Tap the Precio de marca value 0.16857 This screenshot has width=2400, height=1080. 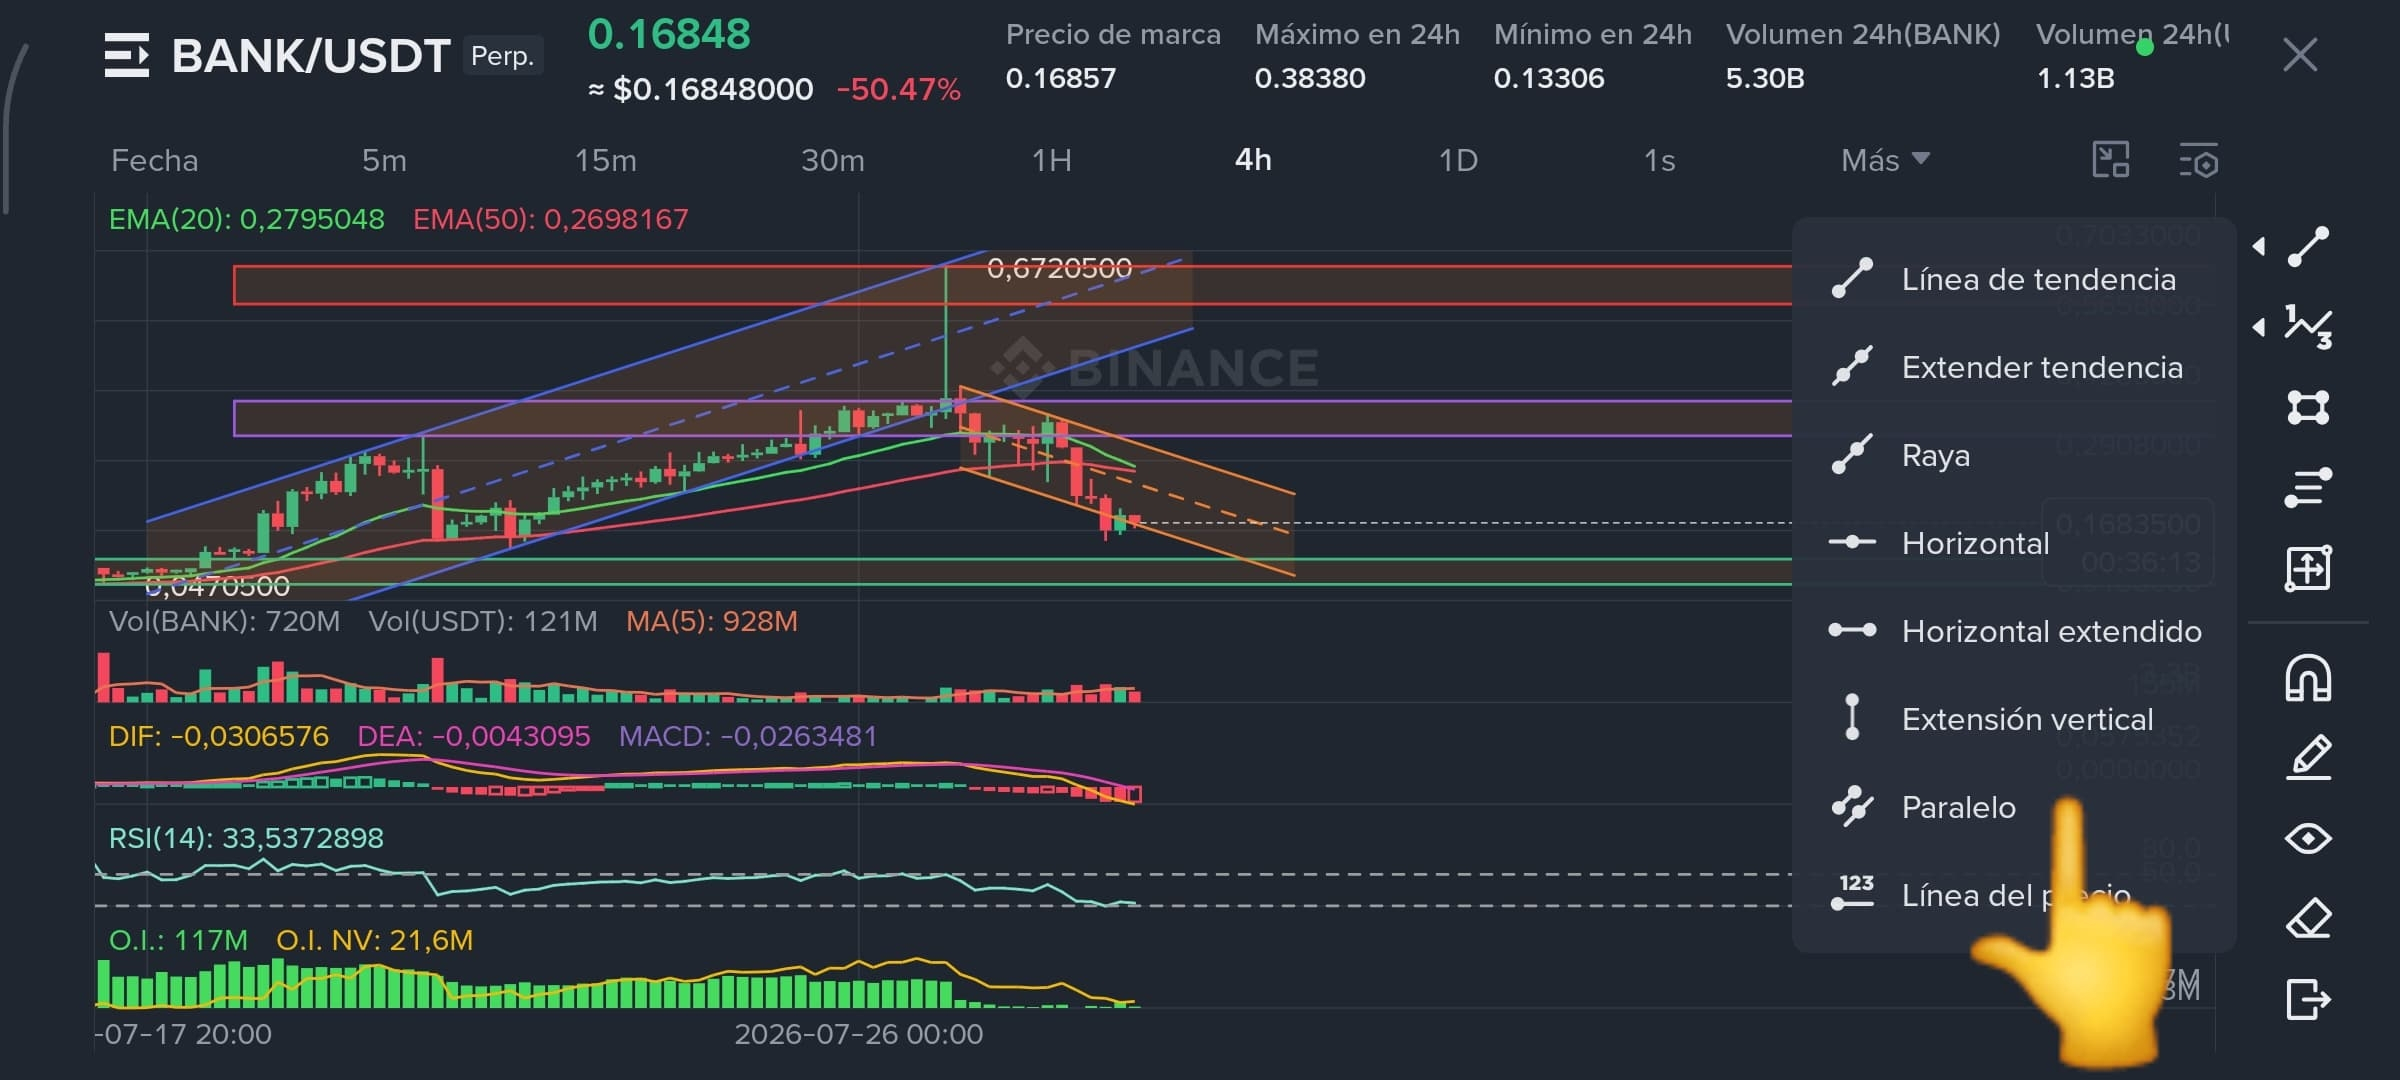pyautogui.click(x=1060, y=78)
